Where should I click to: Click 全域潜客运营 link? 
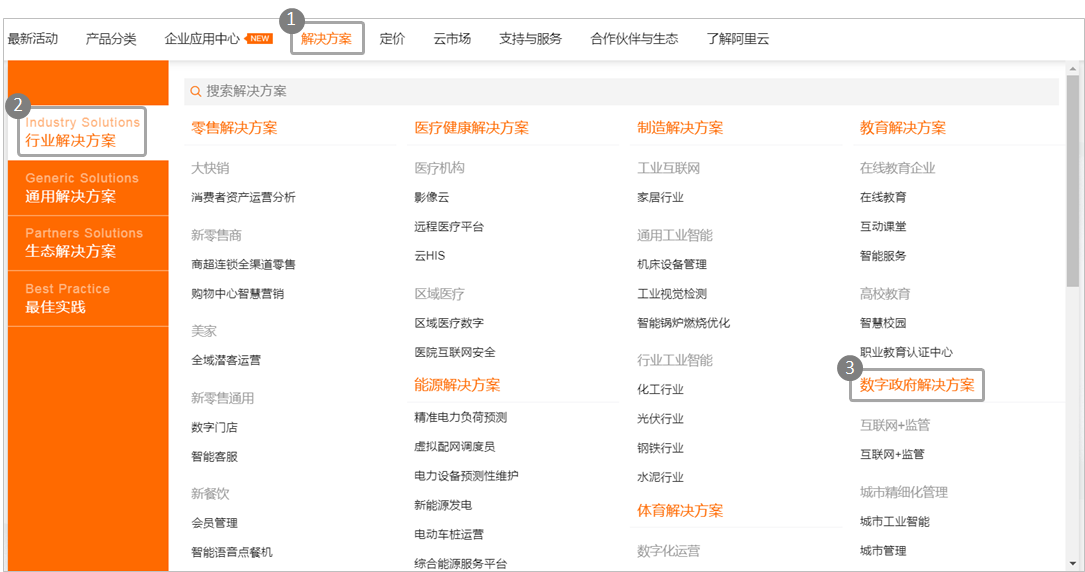point(226,360)
